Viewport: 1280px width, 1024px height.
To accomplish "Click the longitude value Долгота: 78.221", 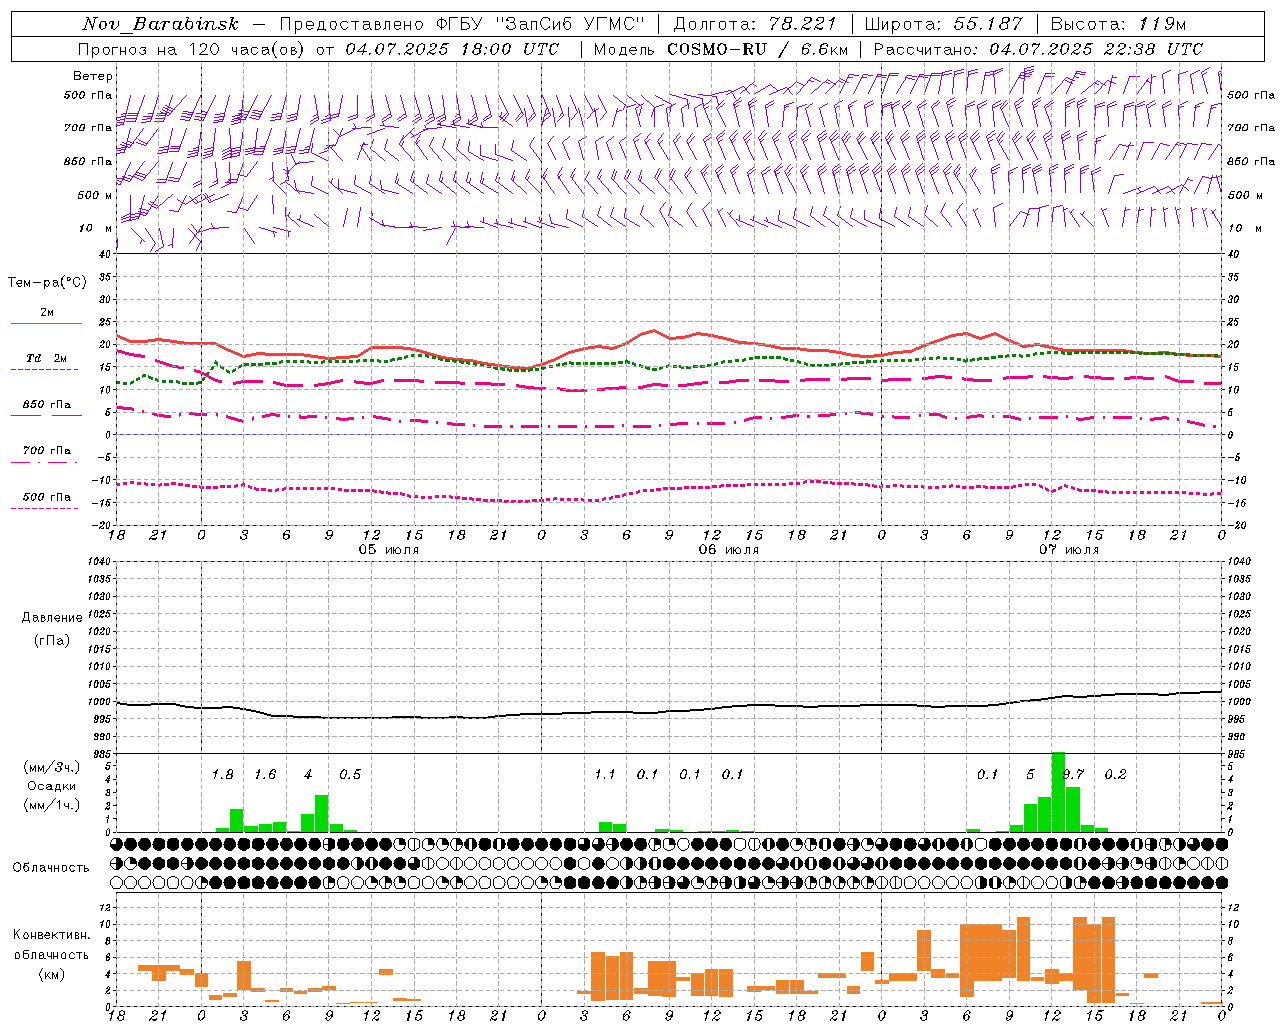I will coord(755,24).
